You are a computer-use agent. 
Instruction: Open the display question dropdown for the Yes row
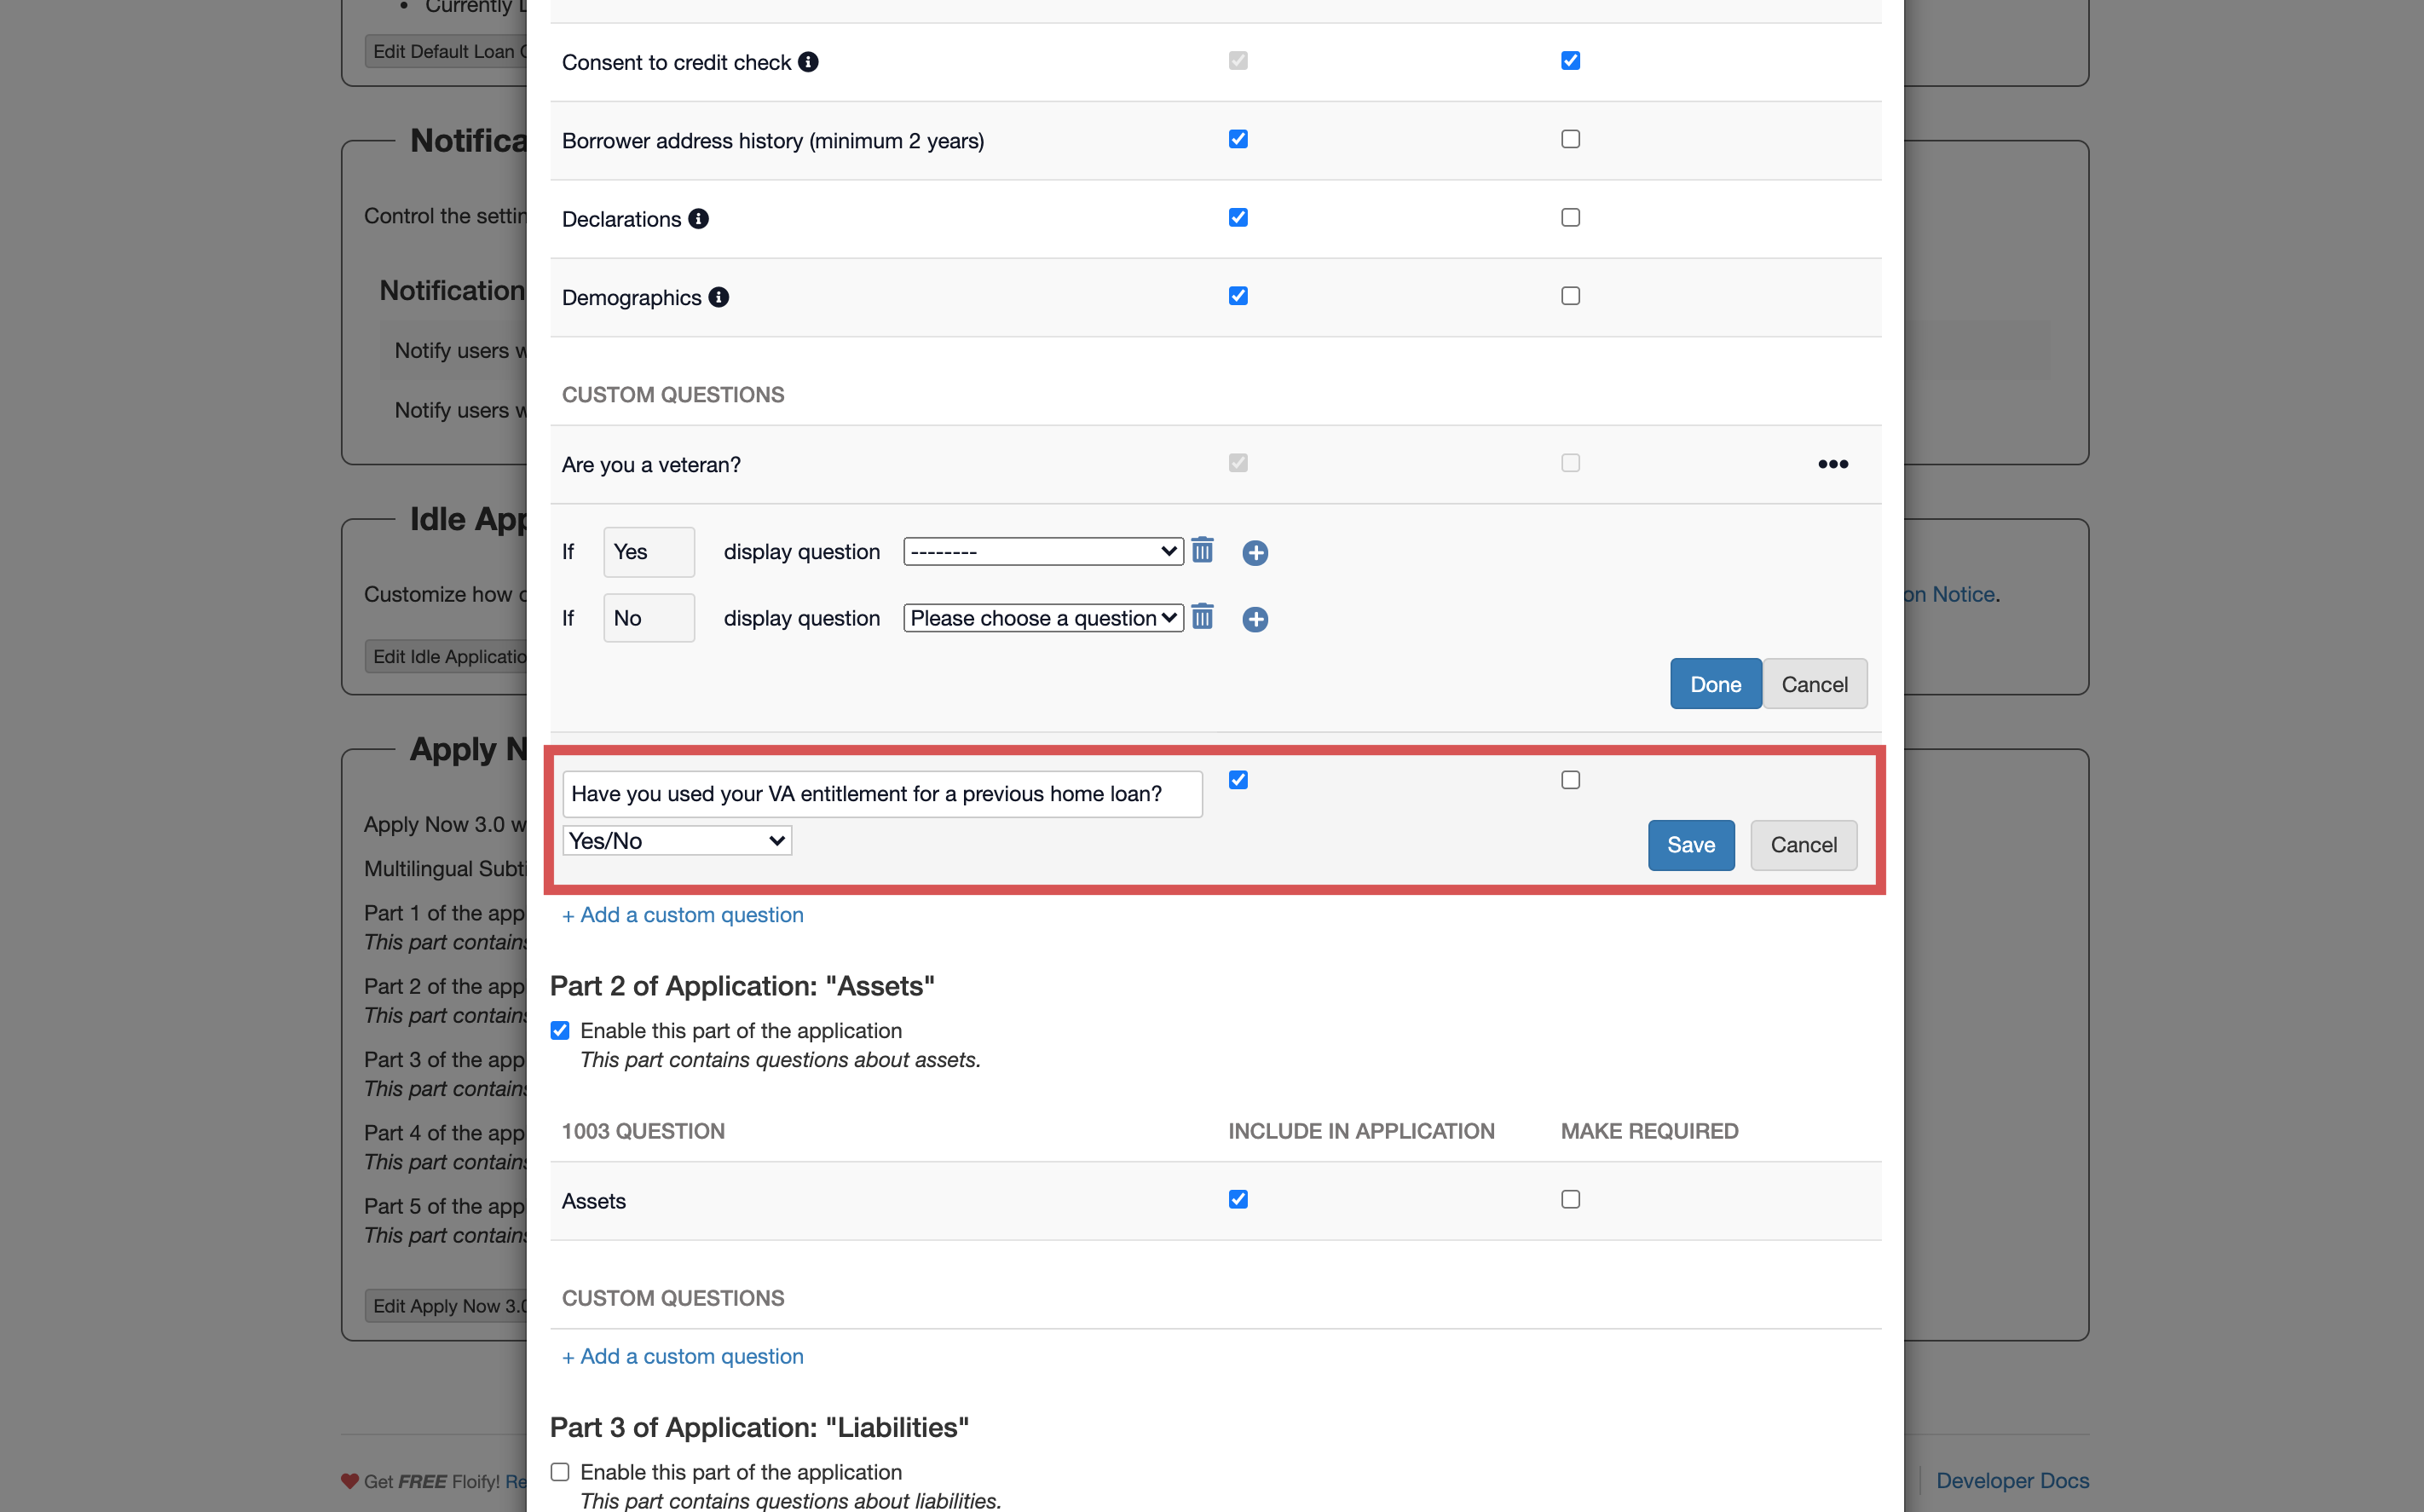(1042, 552)
